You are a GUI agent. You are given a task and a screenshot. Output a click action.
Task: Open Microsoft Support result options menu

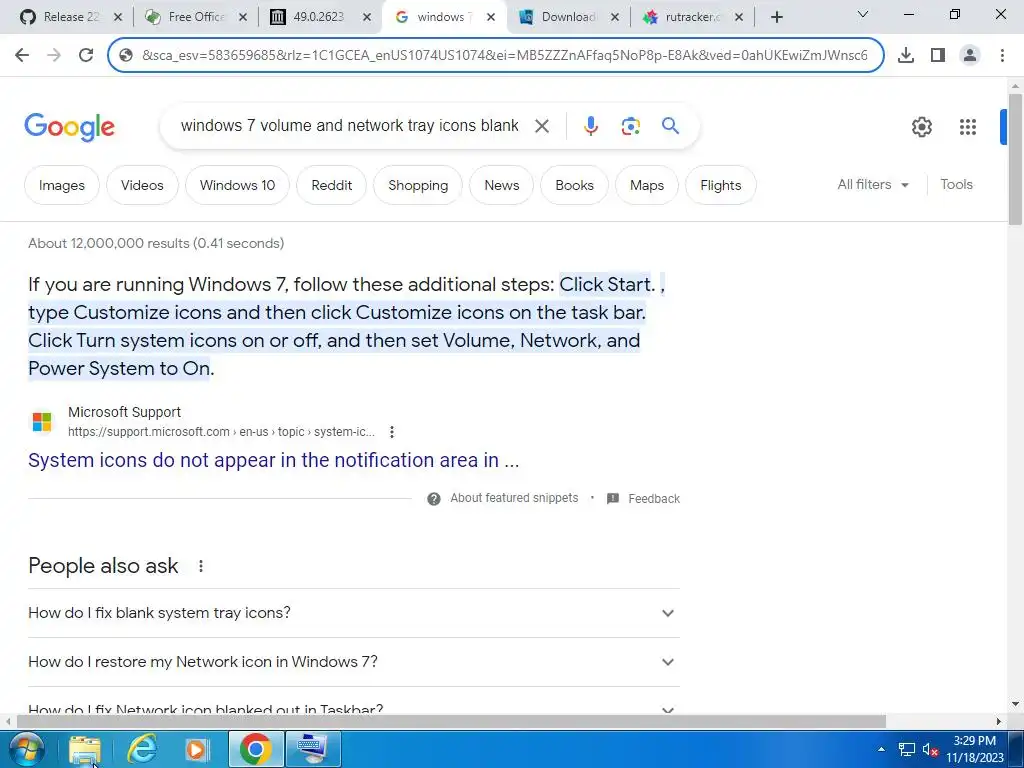(391, 432)
